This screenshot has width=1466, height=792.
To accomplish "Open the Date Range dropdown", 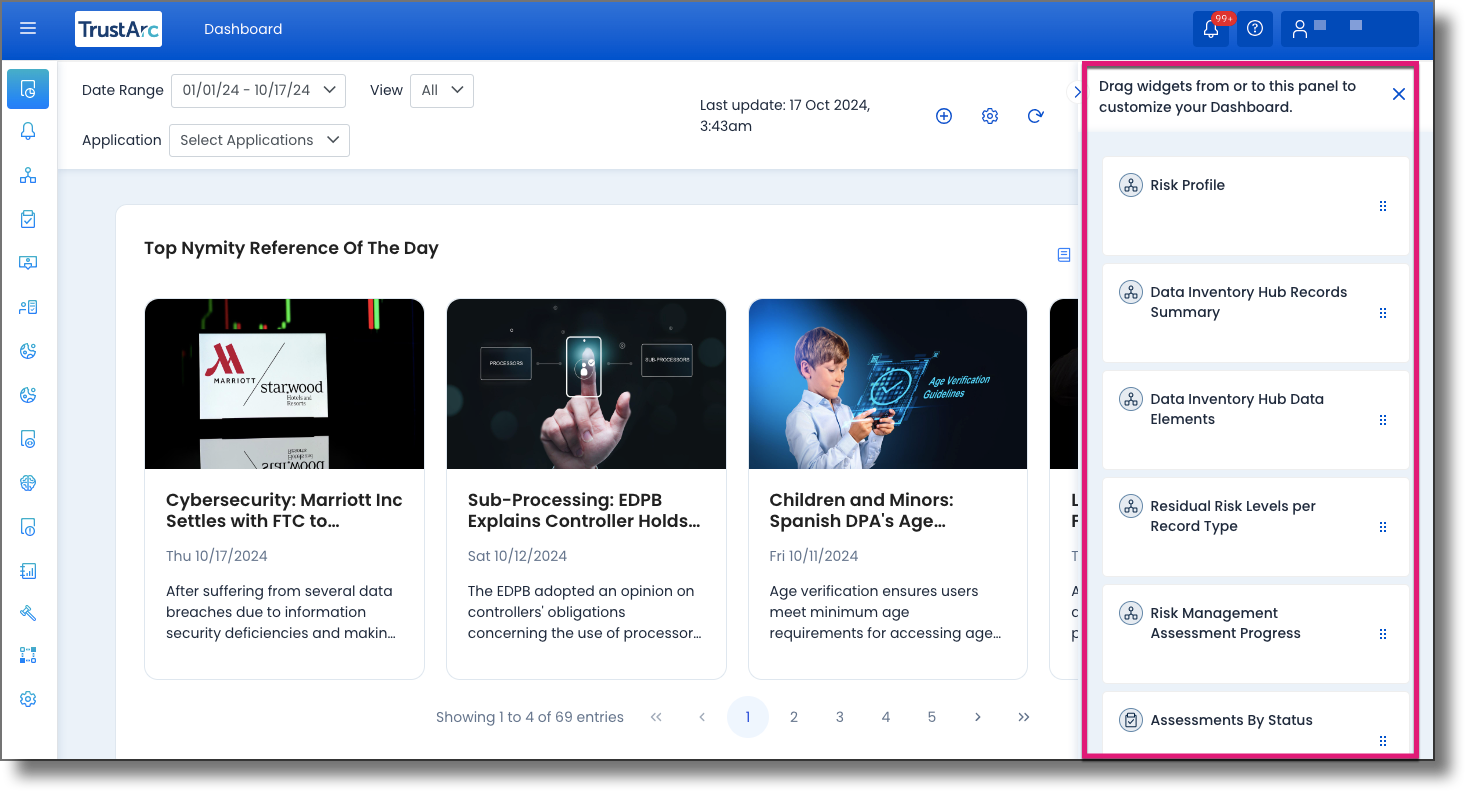I will [x=259, y=90].
